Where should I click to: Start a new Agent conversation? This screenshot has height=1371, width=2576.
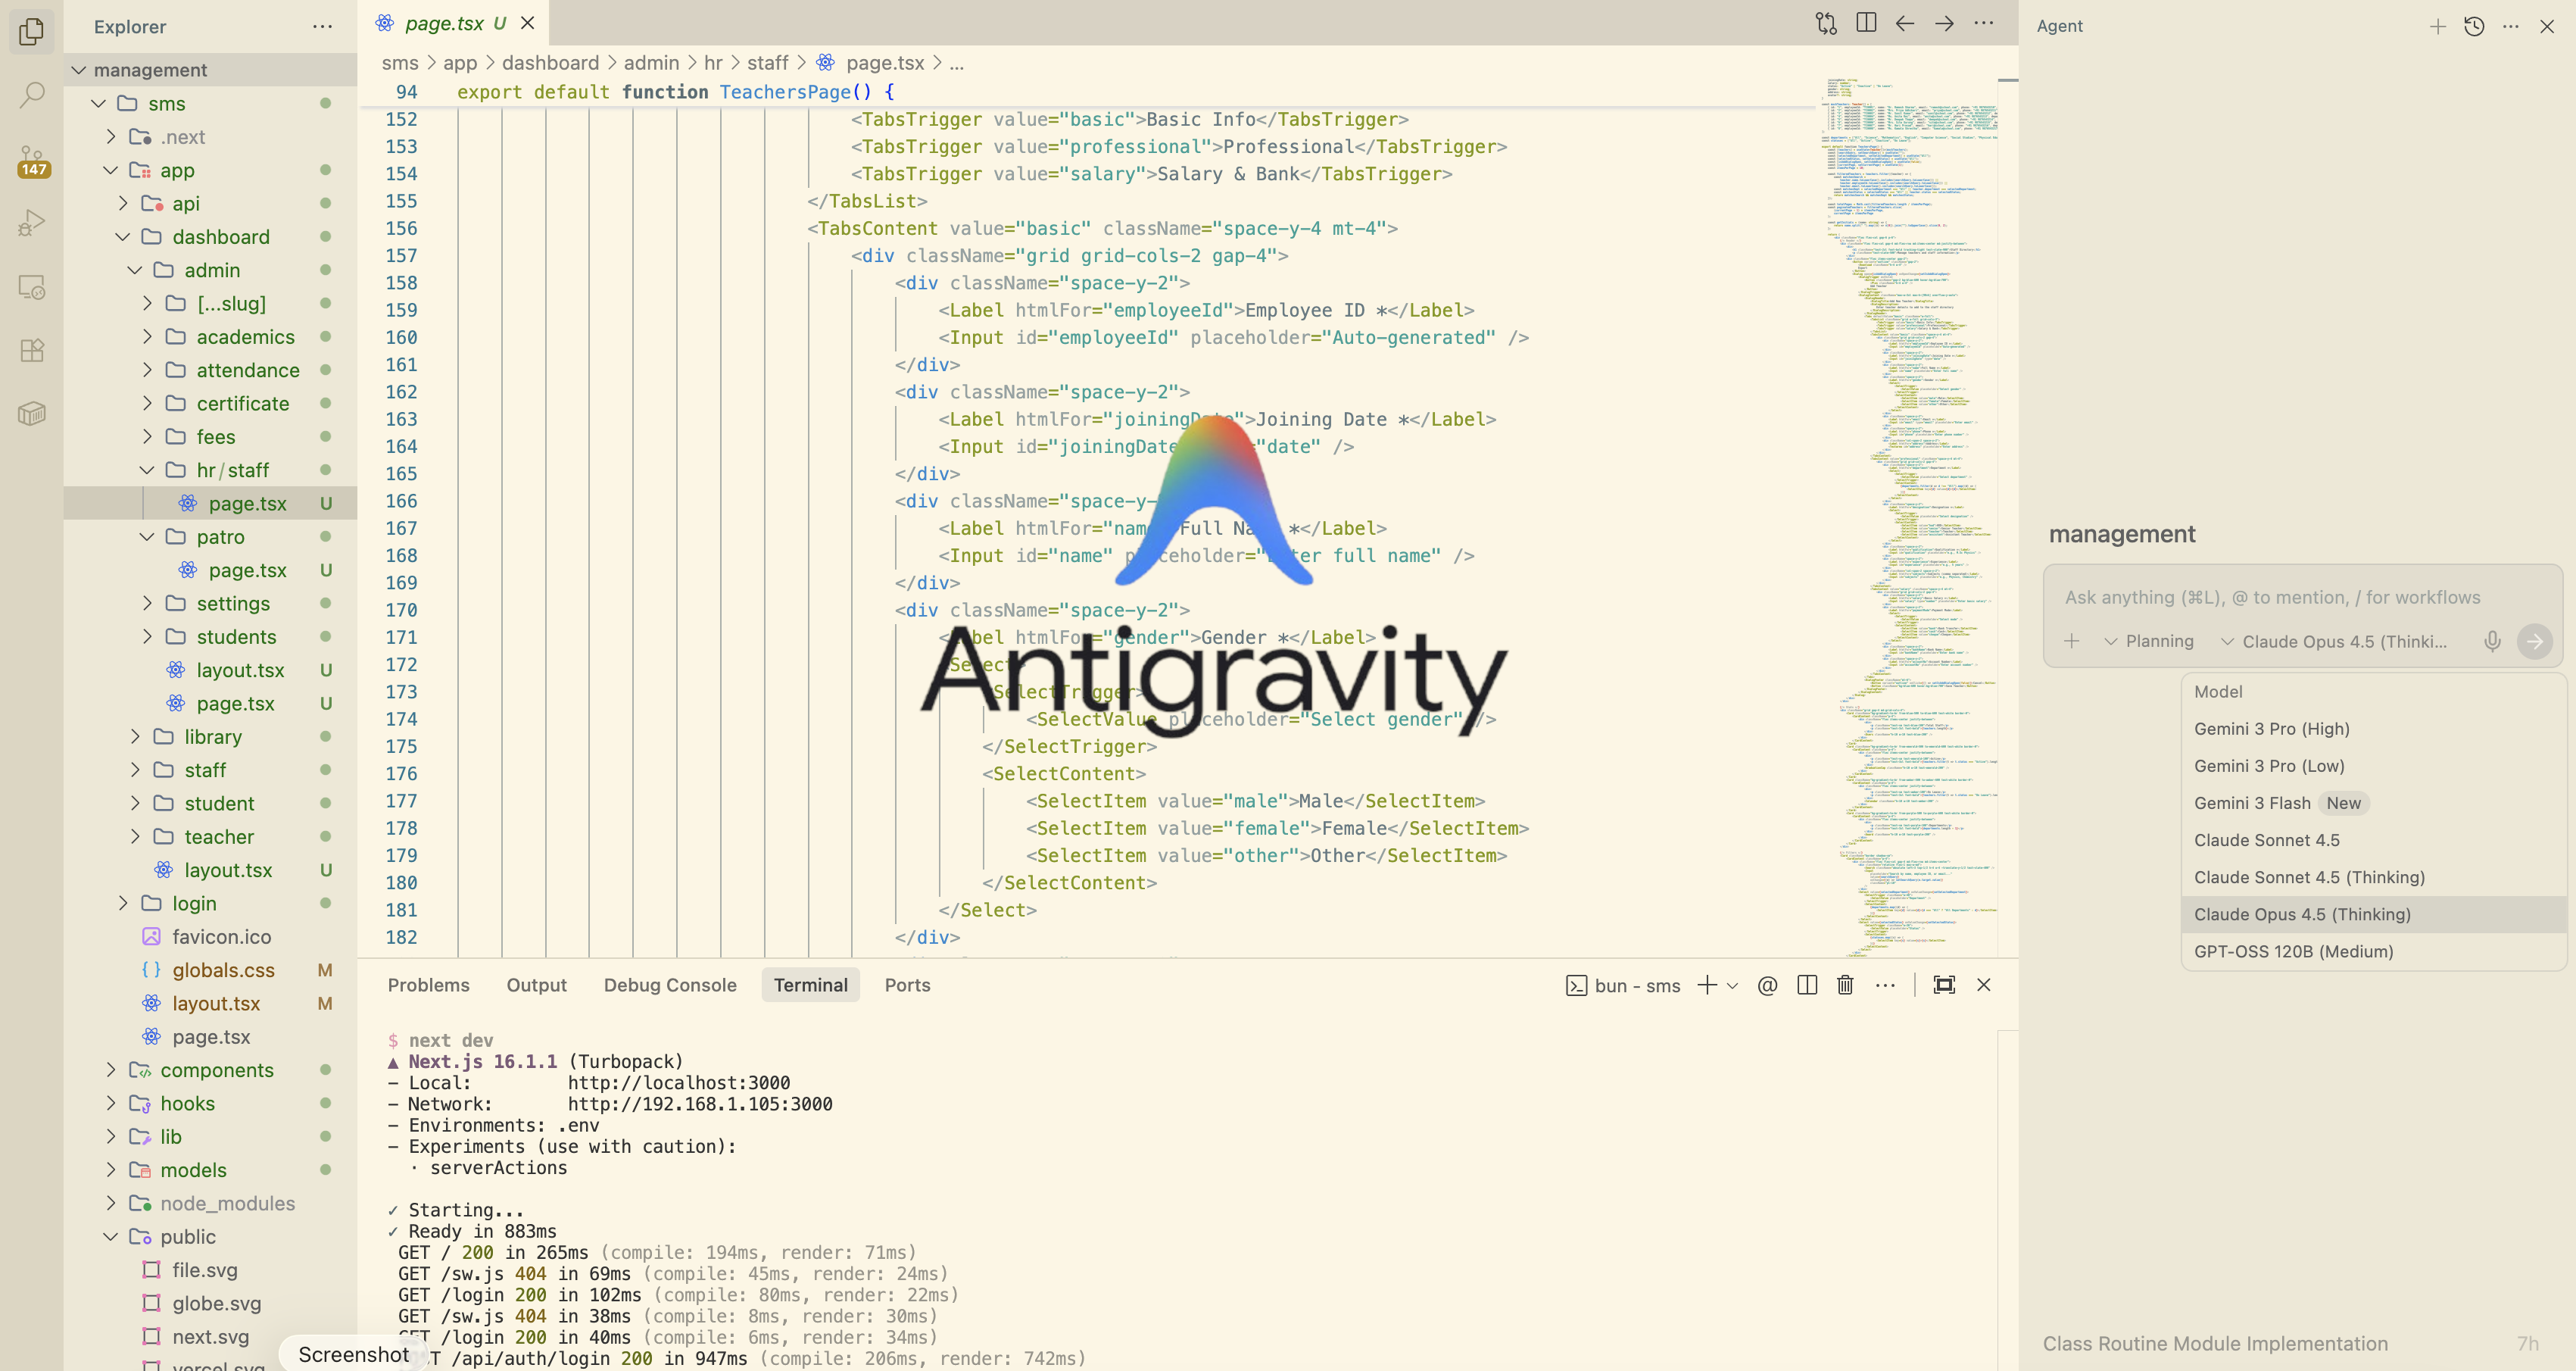tap(2438, 26)
